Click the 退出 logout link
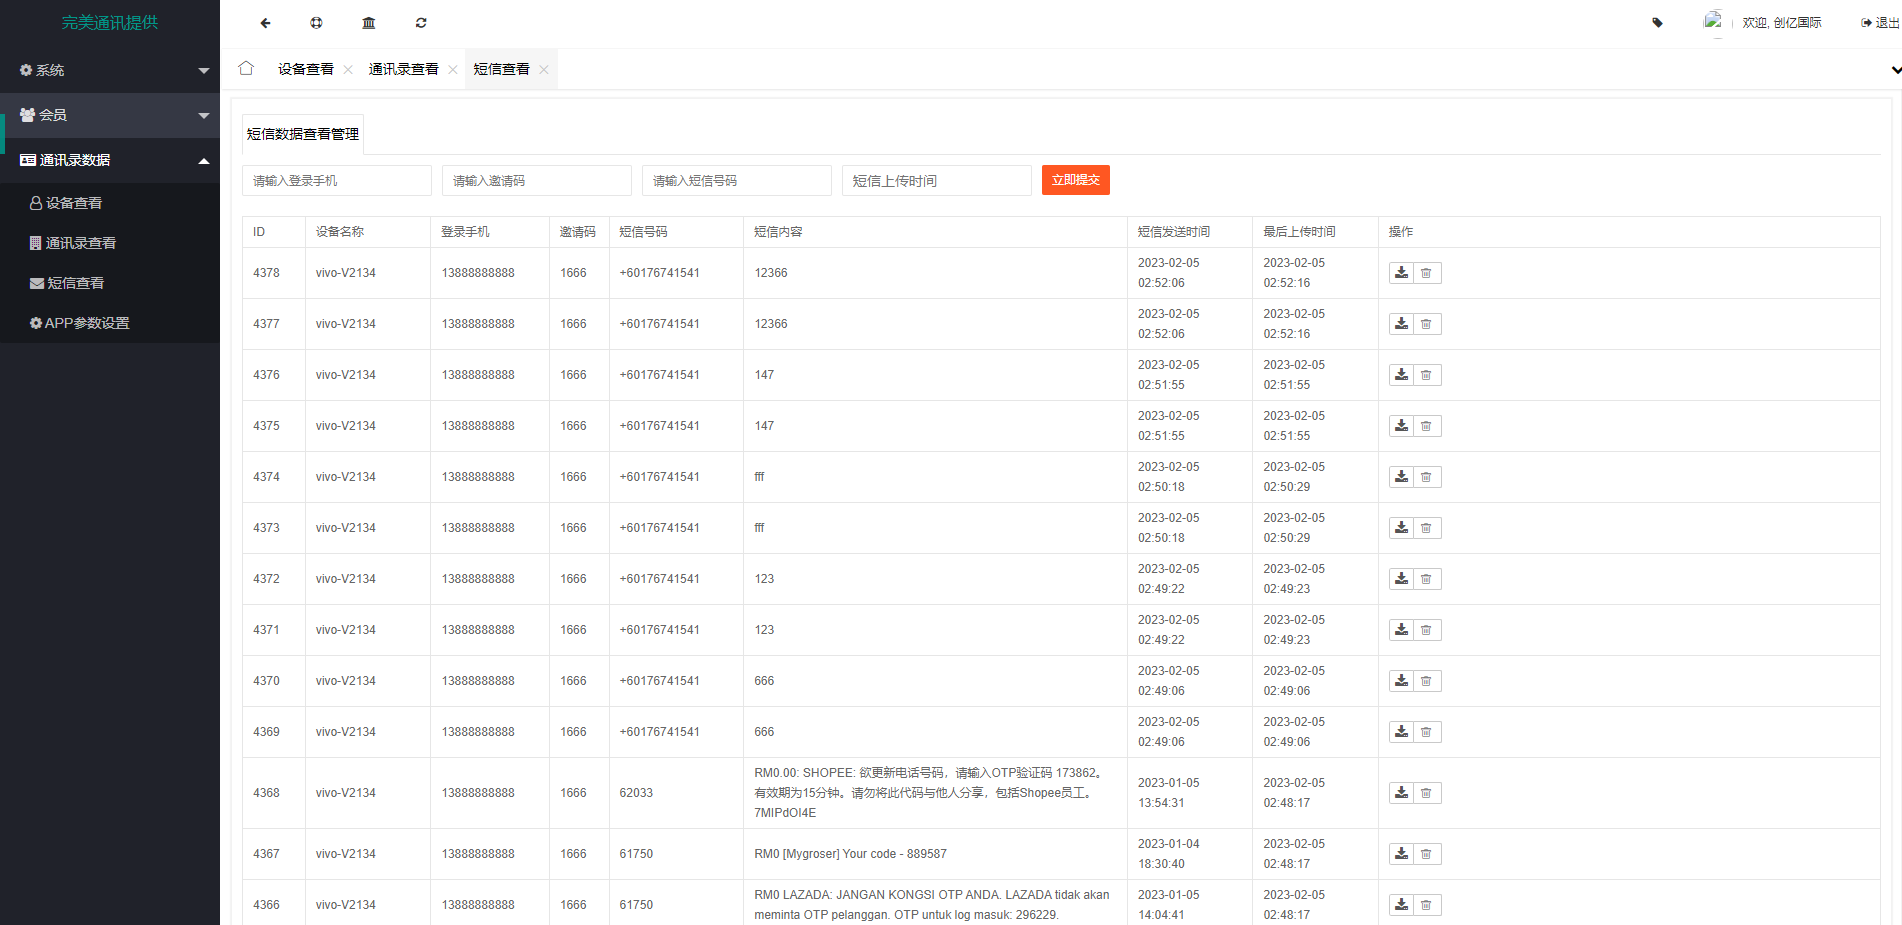The width and height of the screenshot is (1902, 925). click(x=1880, y=23)
